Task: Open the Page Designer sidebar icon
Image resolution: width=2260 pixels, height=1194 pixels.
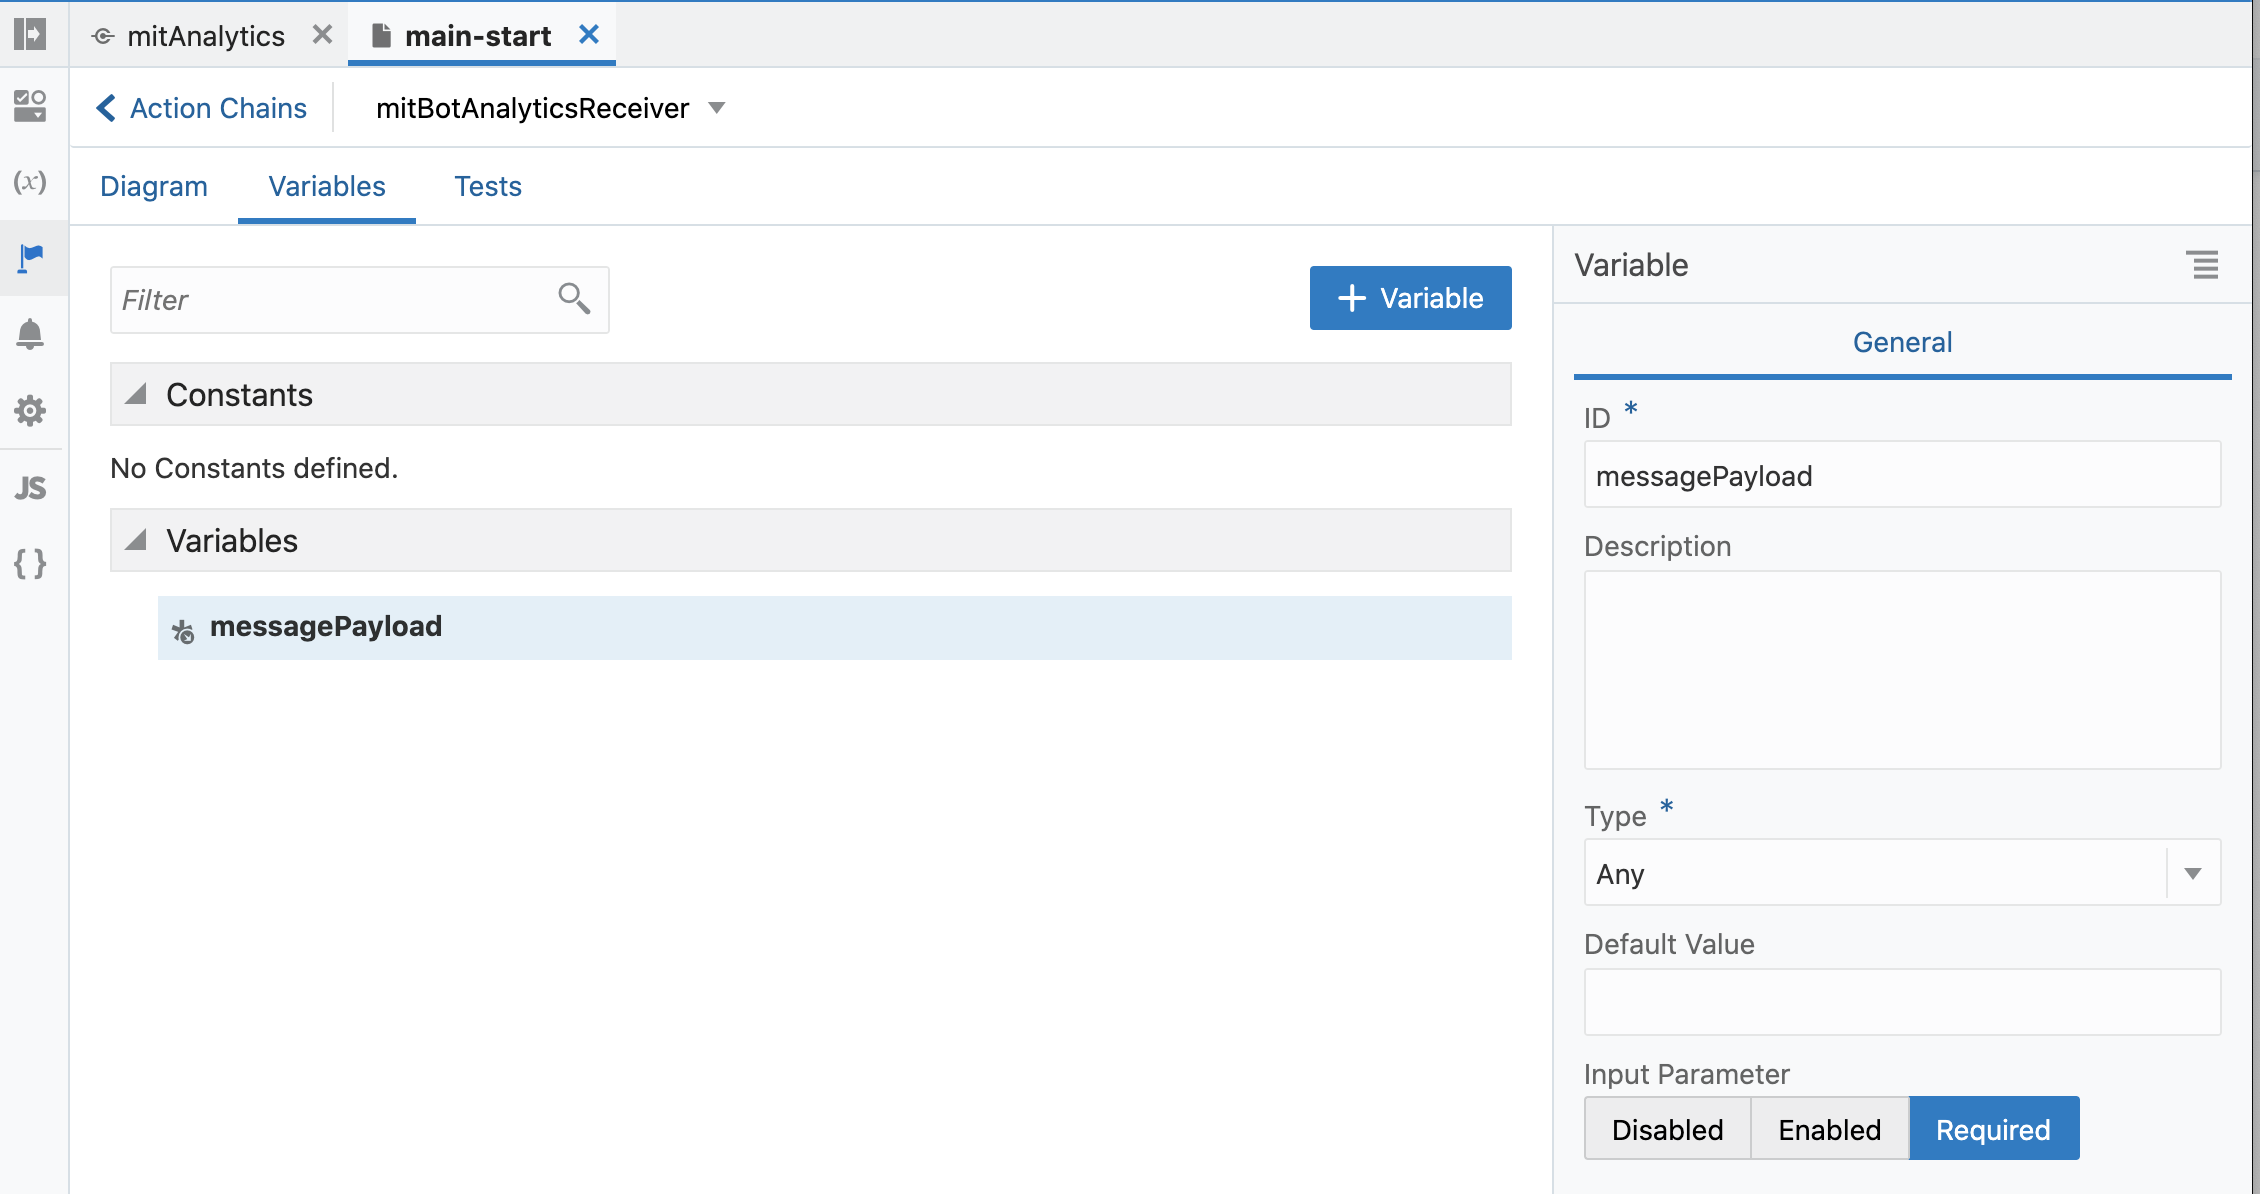Action: click(30, 105)
